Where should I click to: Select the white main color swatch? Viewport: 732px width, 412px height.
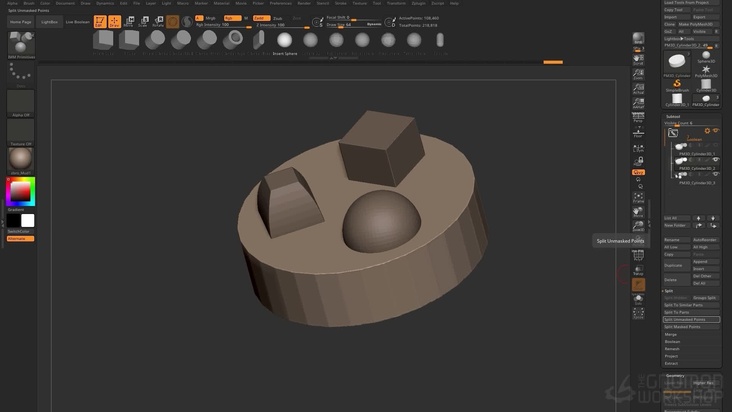[x=28, y=220]
